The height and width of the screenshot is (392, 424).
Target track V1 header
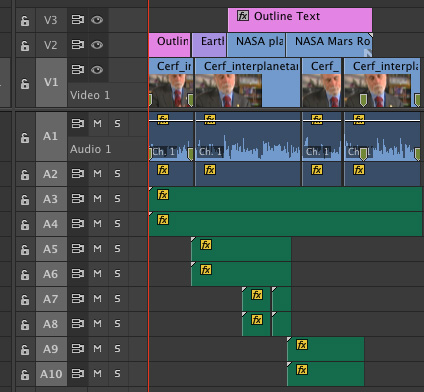[x=51, y=82]
